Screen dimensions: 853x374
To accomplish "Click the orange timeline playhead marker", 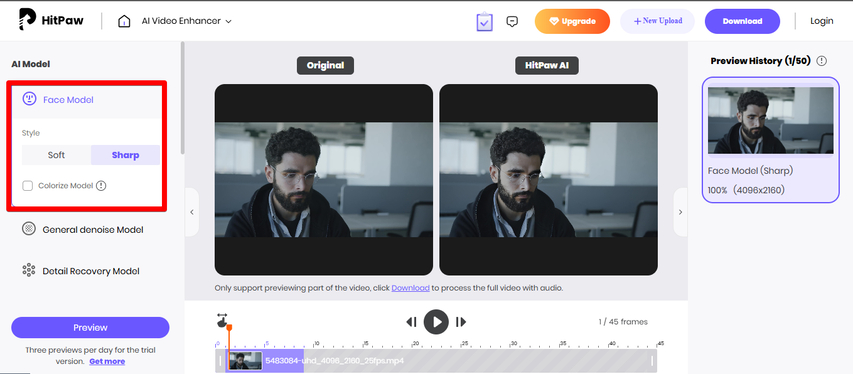I will click(x=229, y=327).
